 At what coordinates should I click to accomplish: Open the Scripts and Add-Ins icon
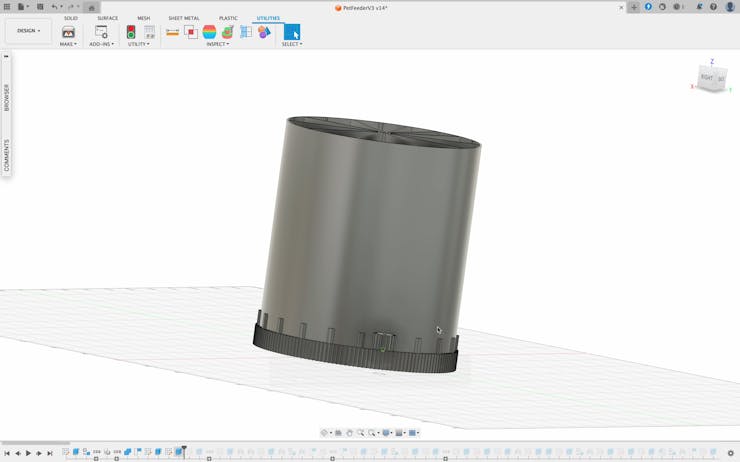point(101,32)
